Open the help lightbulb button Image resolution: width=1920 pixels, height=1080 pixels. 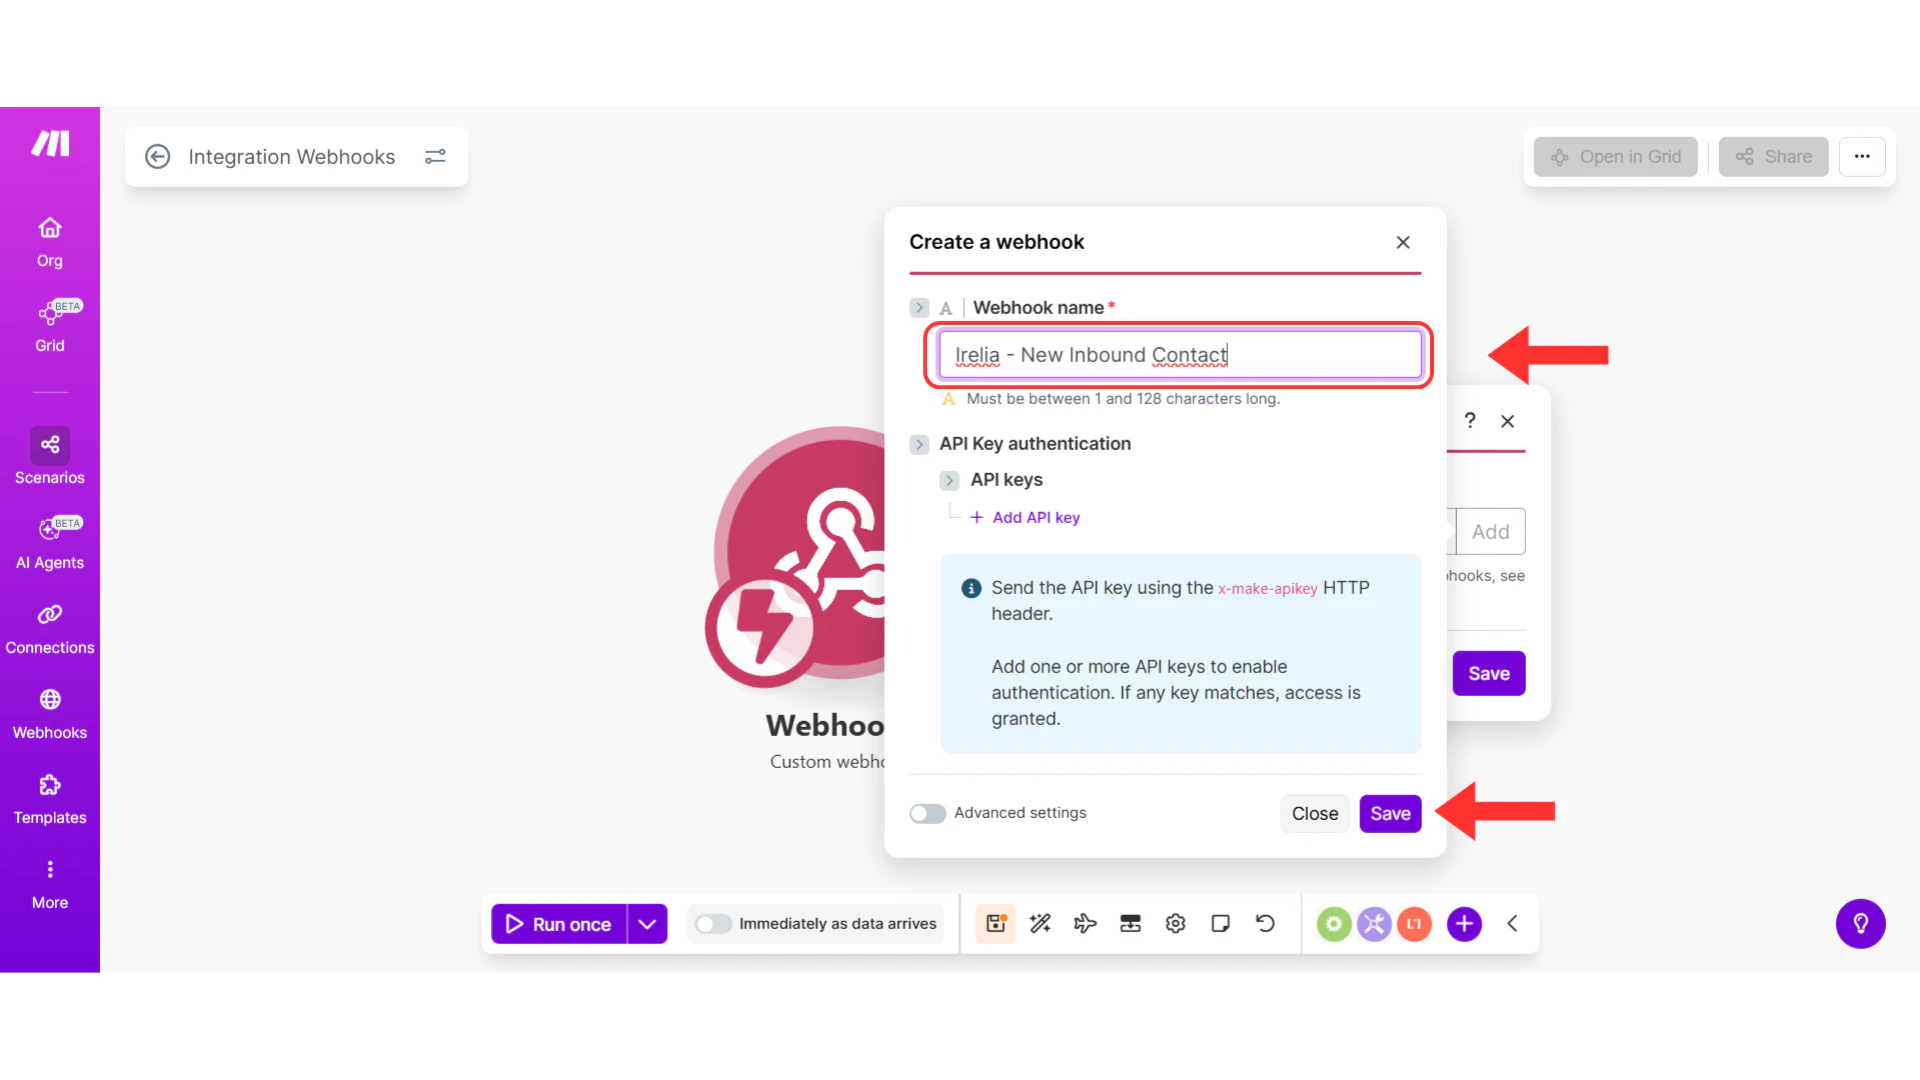pos(1861,923)
